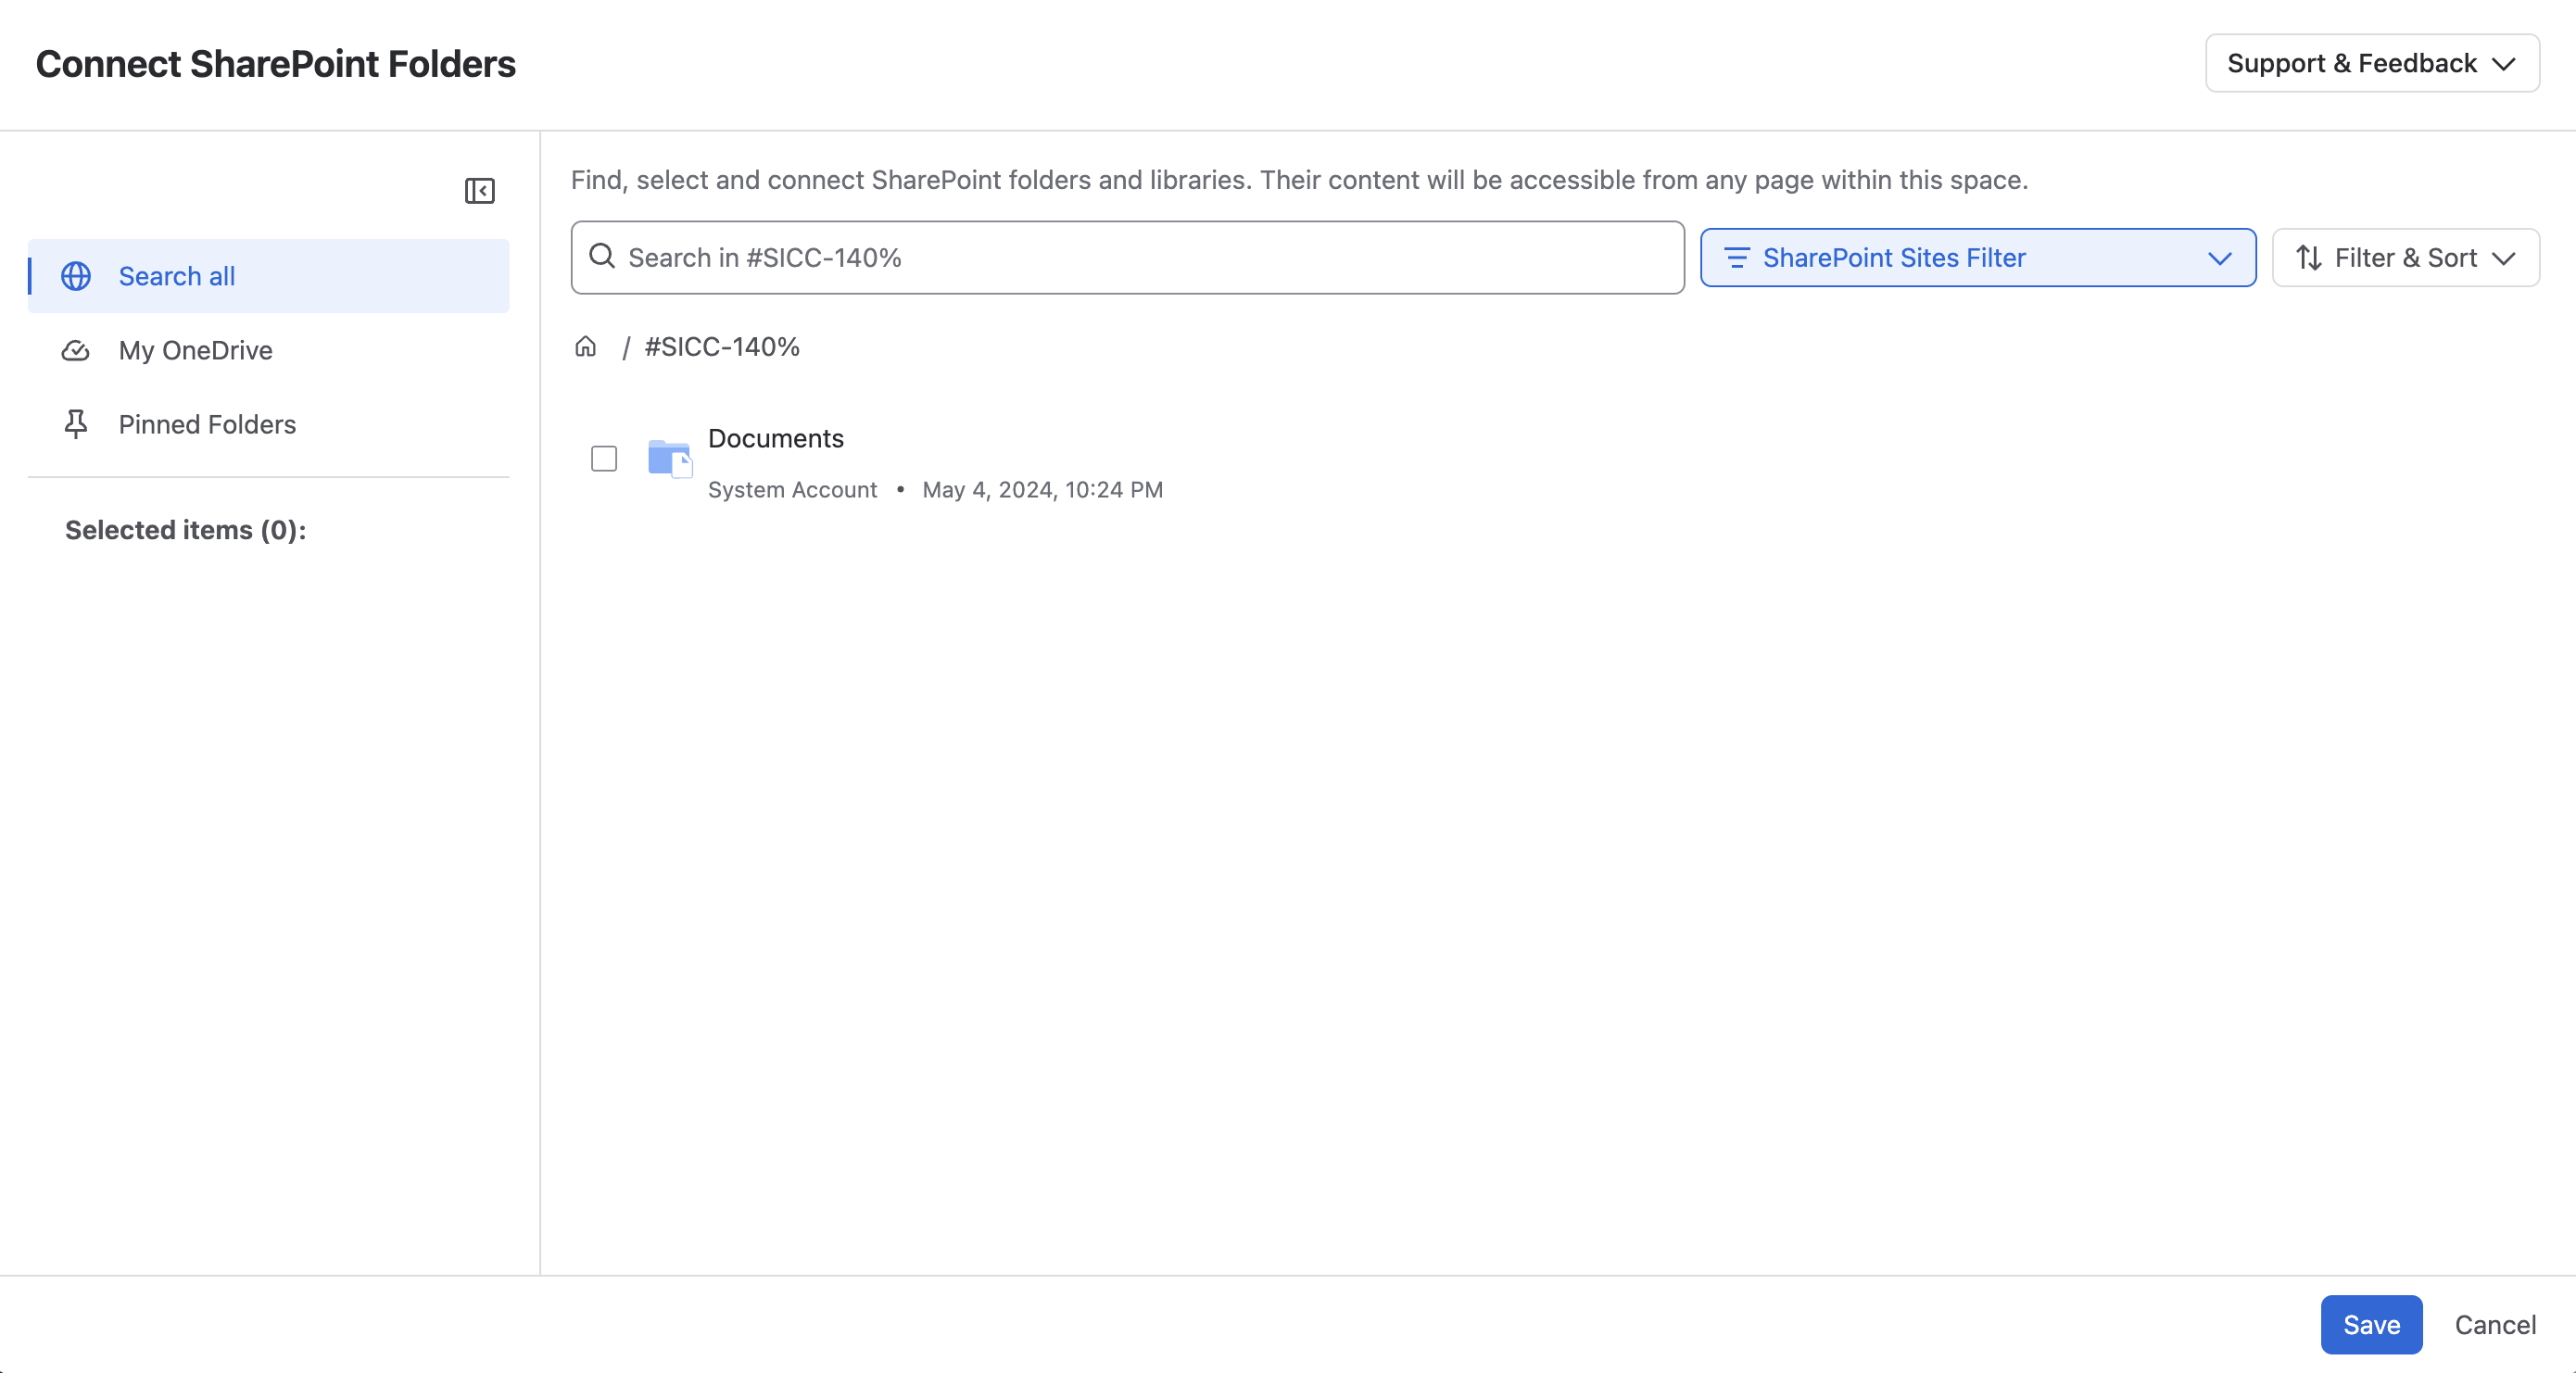
Task: Click the pin icon beside Pinned Folders
Action: pyautogui.click(x=76, y=424)
